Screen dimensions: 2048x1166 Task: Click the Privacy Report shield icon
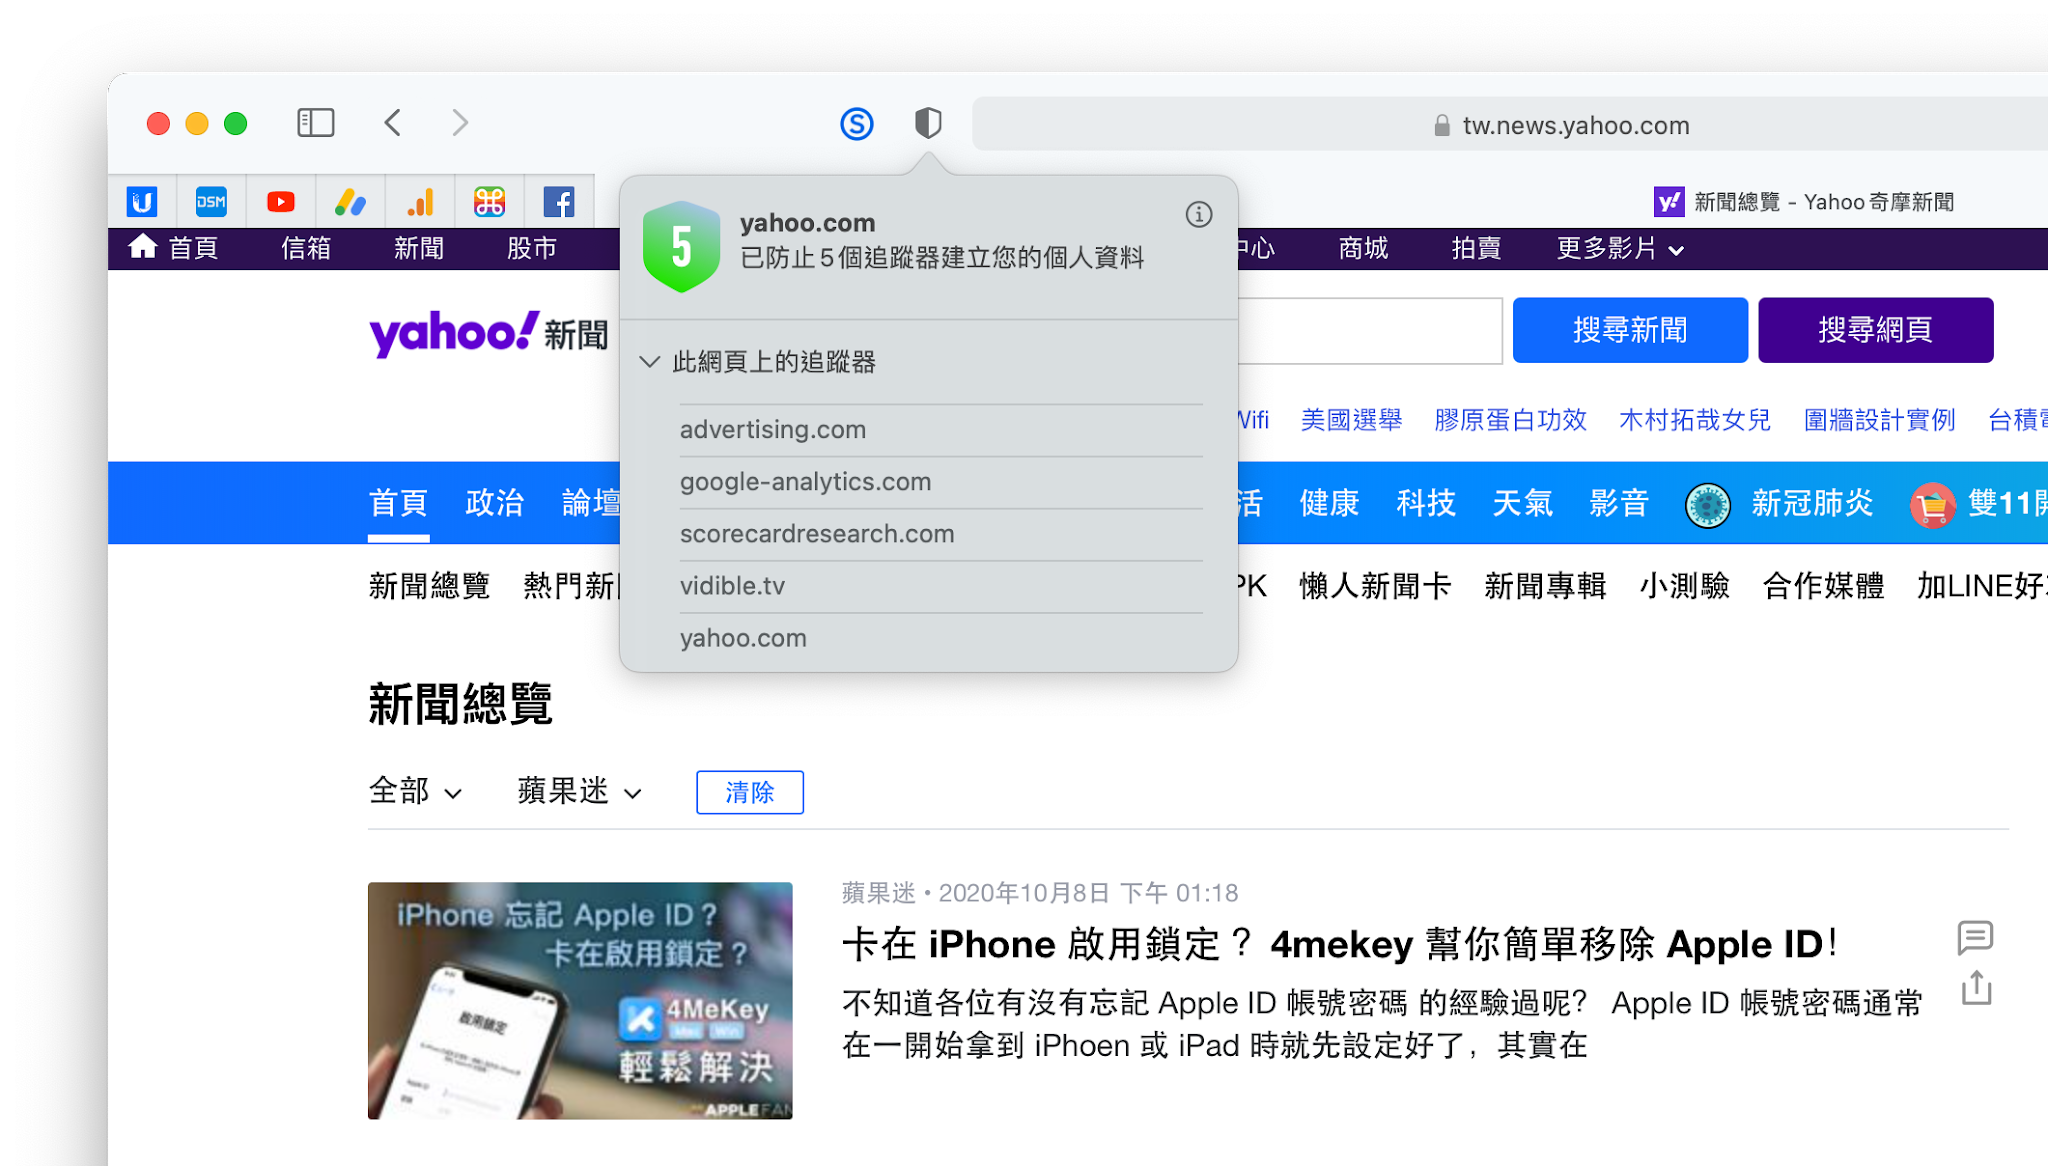928,123
